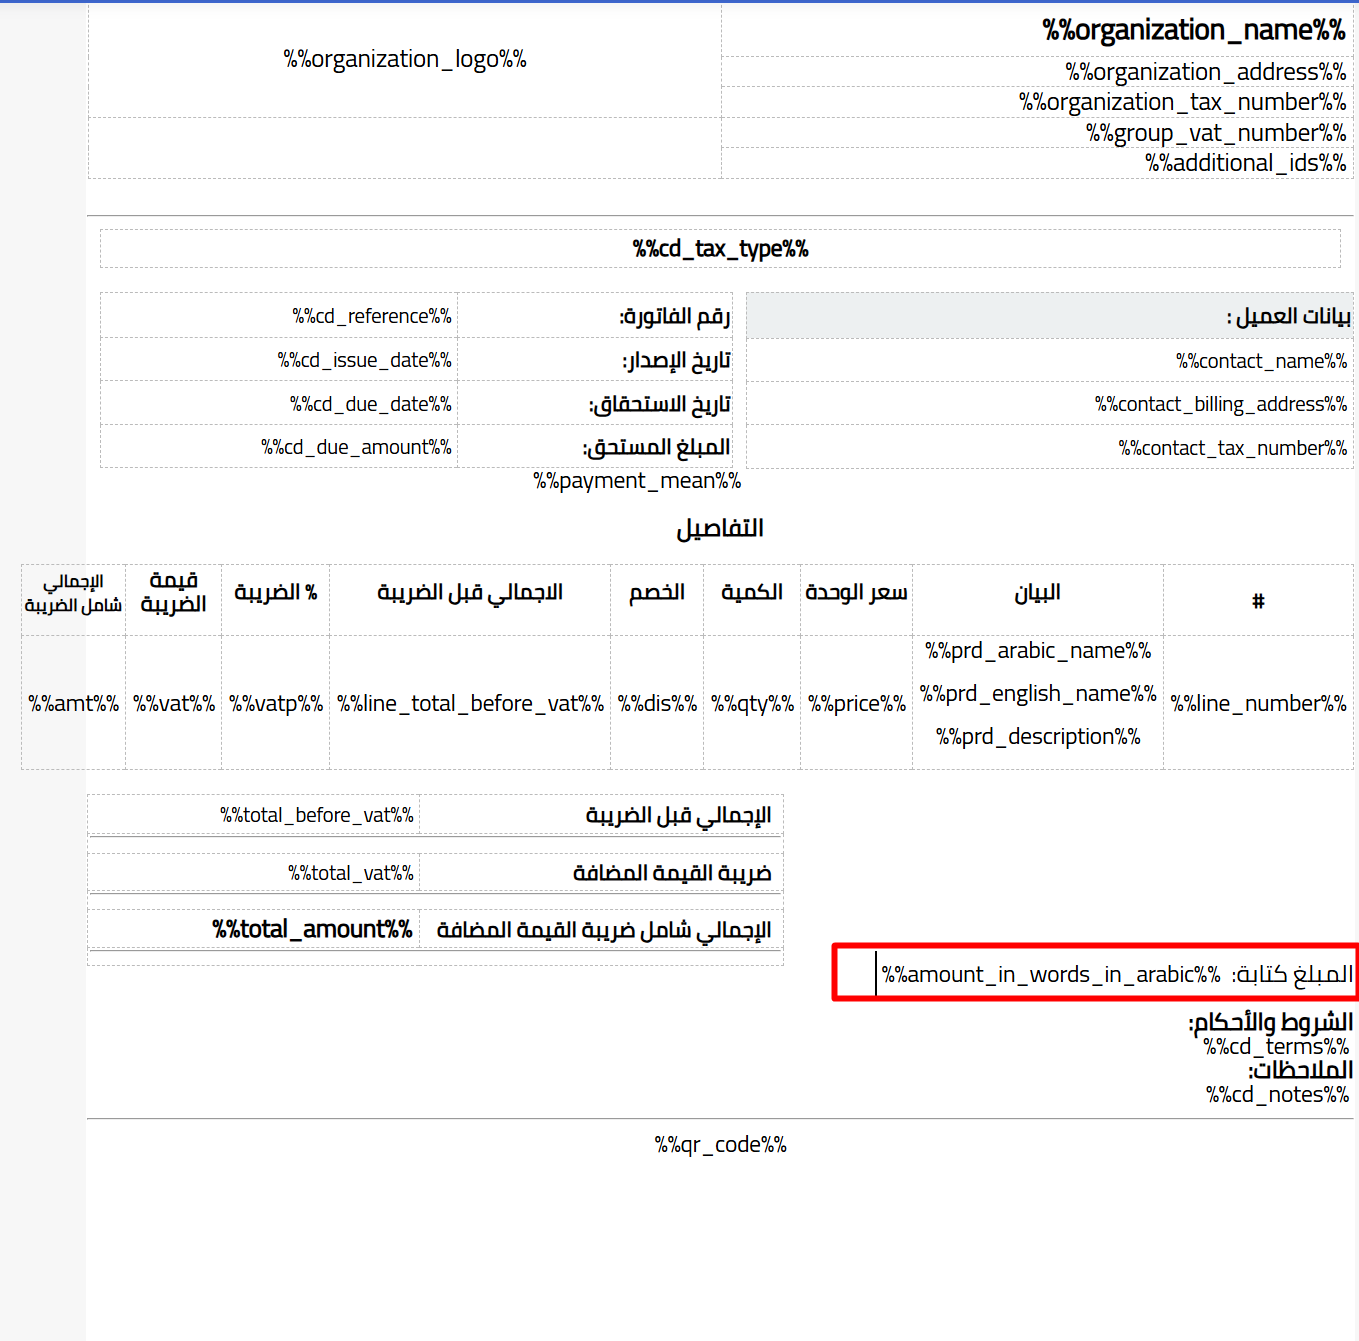Select the %%organization_address%% placeholder
1359x1341 pixels.
click(1204, 71)
